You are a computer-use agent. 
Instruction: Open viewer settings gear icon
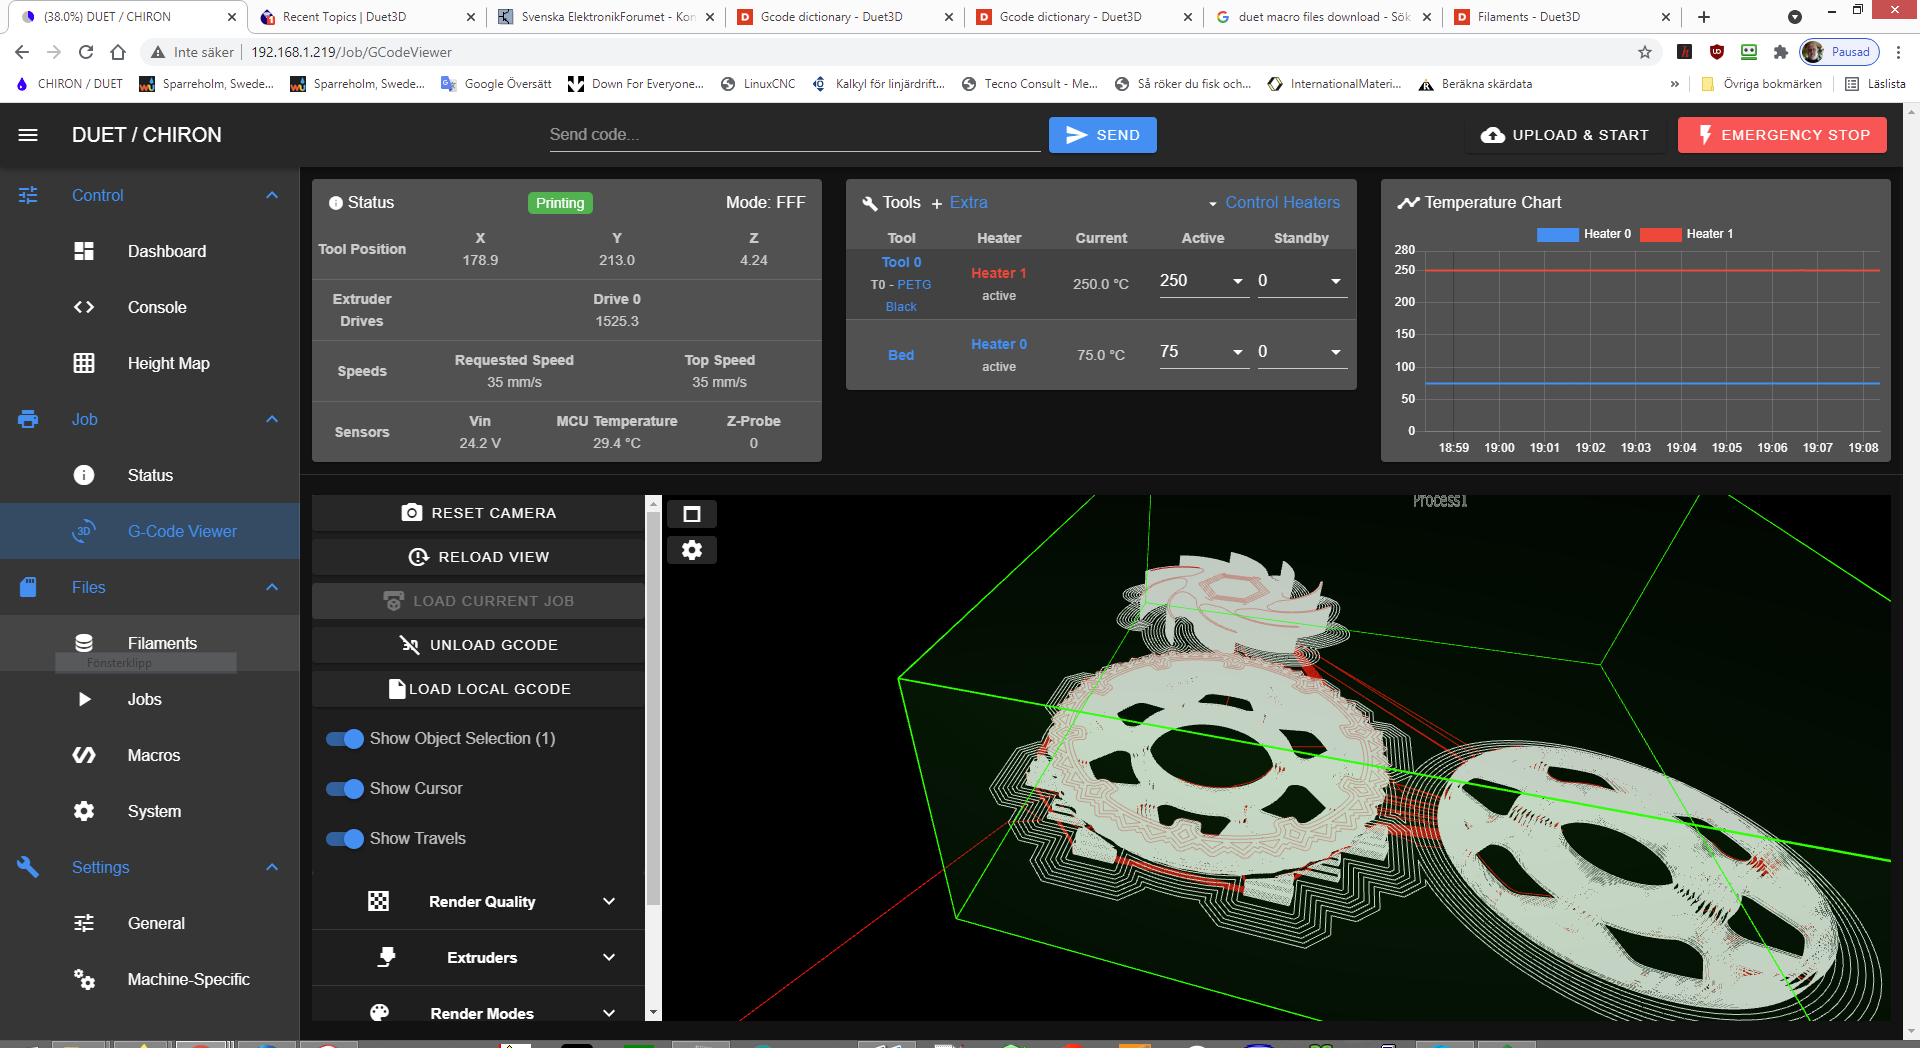(x=692, y=550)
